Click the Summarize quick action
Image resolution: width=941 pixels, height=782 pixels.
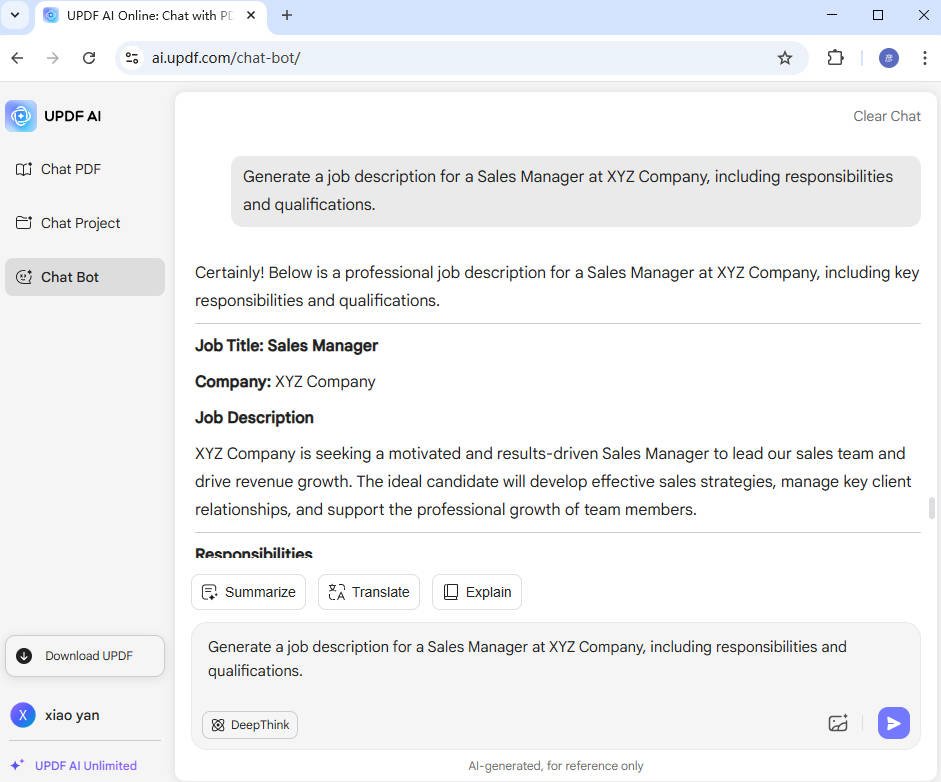point(248,591)
